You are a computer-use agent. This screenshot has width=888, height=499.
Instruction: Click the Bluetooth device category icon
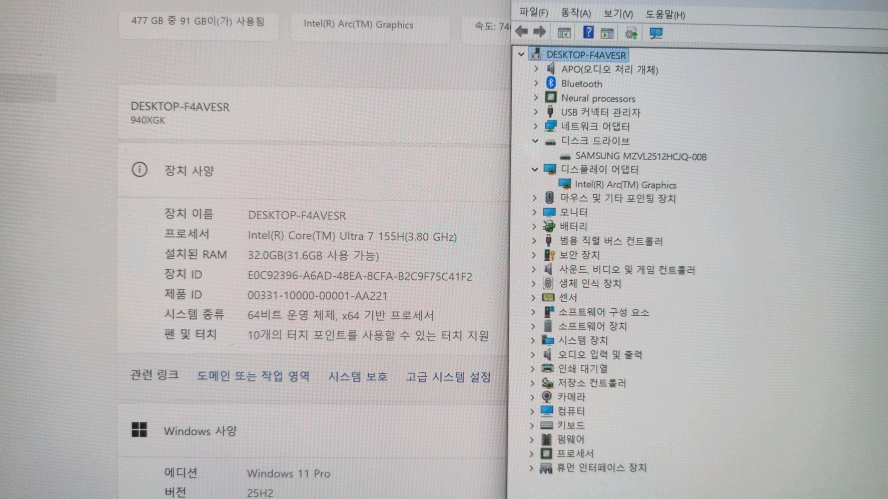click(x=550, y=83)
